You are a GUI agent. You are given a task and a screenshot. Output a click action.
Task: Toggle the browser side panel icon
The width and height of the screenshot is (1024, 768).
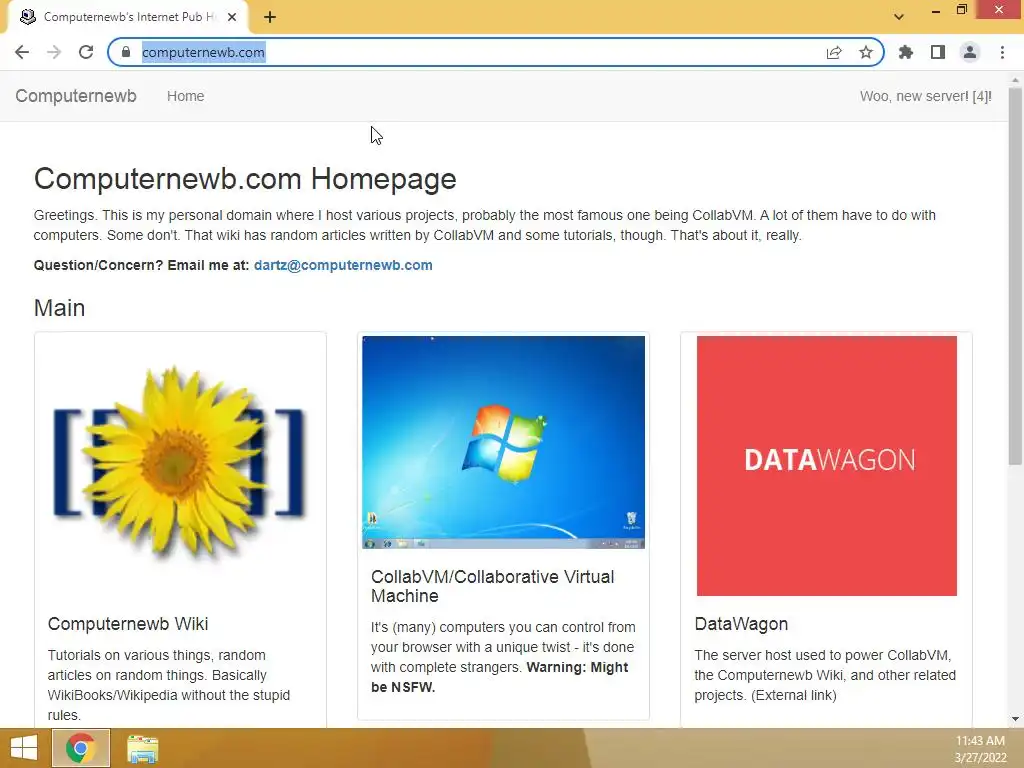point(938,52)
